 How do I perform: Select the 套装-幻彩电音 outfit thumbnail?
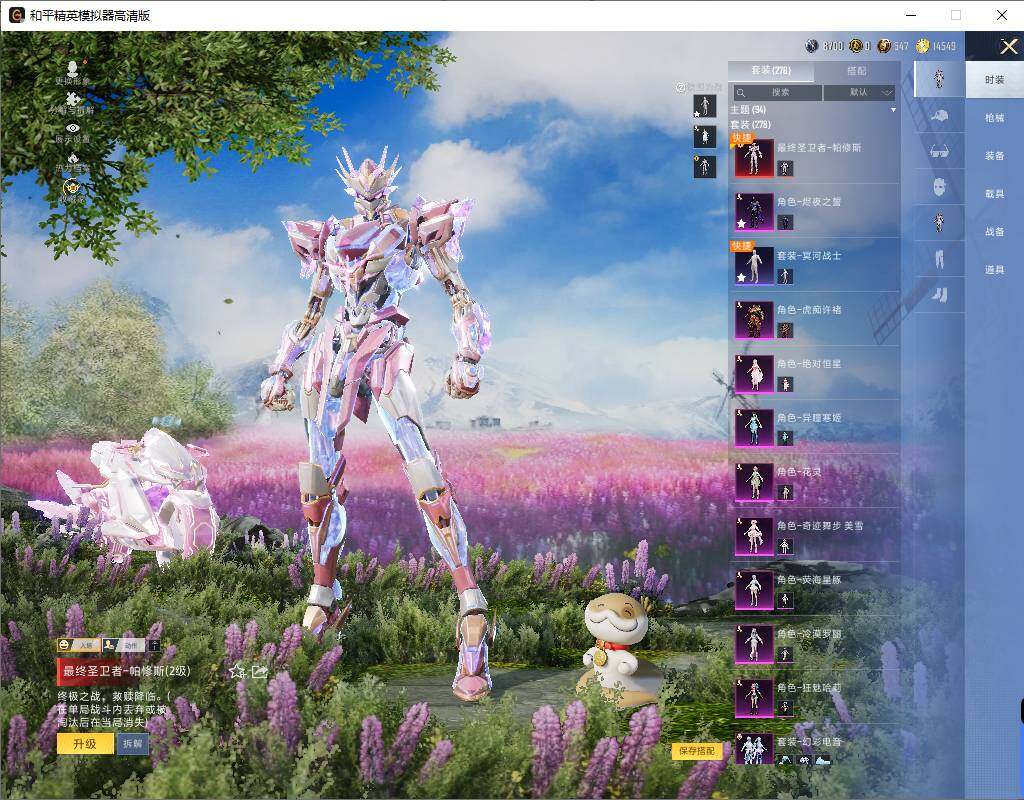click(x=754, y=748)
